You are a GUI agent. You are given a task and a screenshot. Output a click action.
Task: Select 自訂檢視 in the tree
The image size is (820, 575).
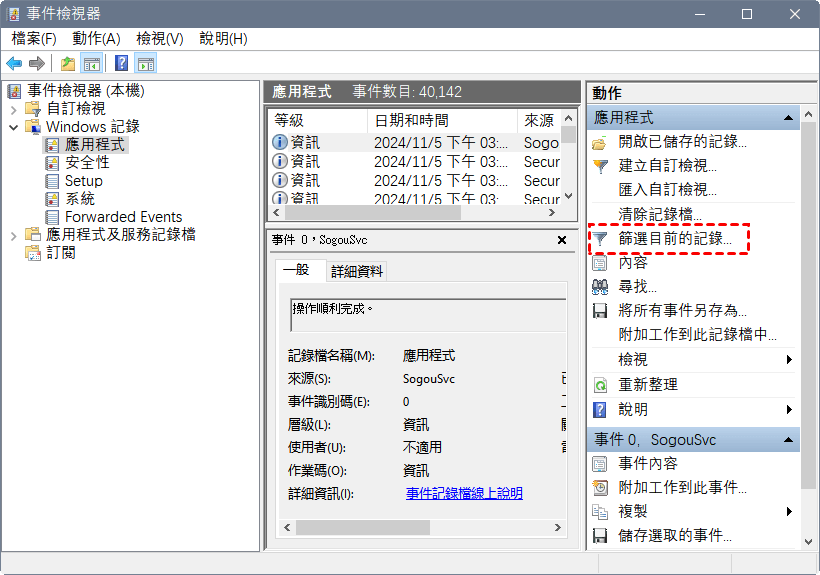click(76, 108)
